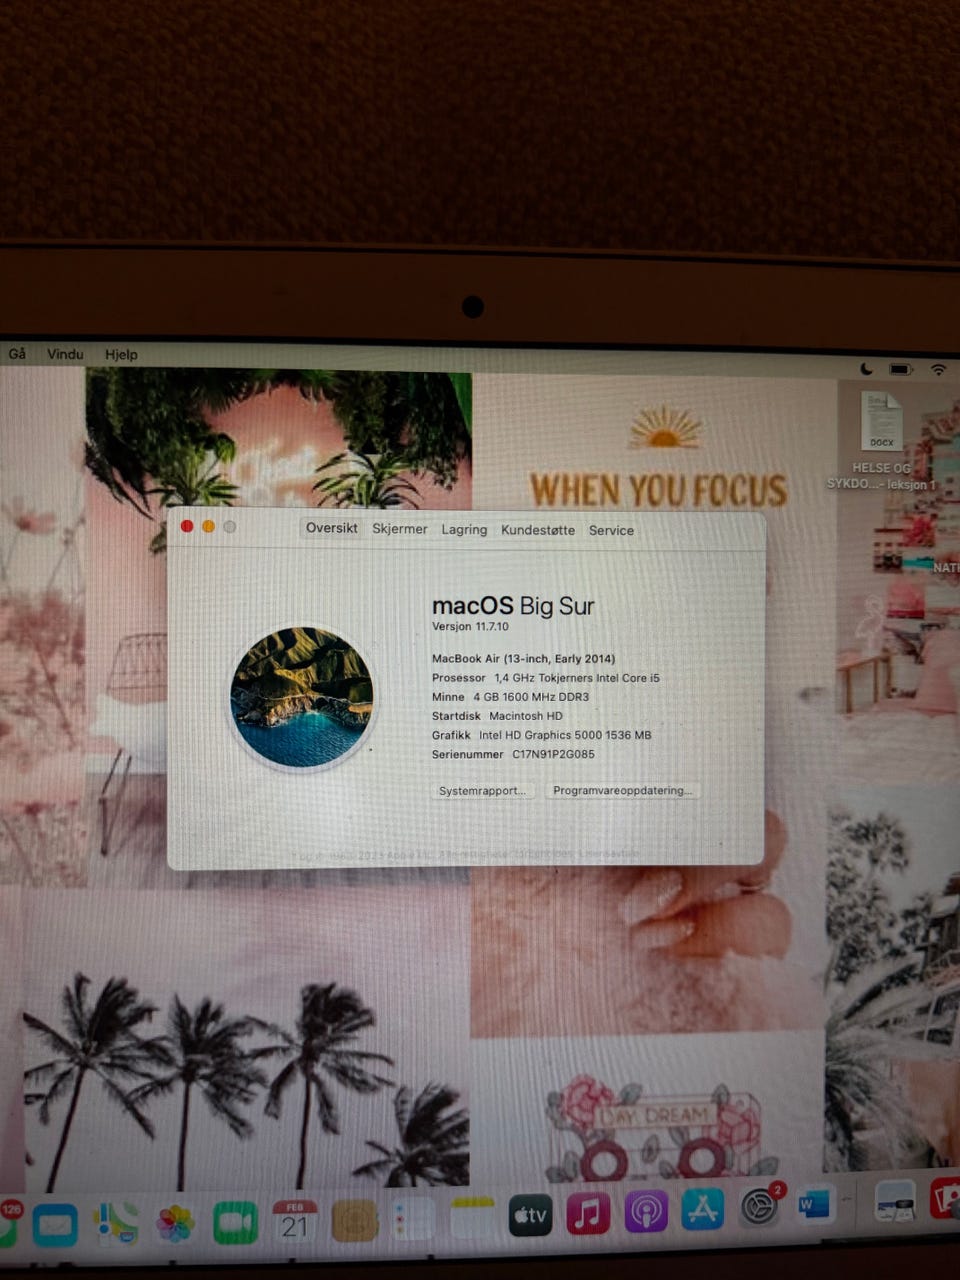This screenshot has width=960, height=1280.
Task: Launch Microsoft Word from the Dock
Action: coord(814,1205)
